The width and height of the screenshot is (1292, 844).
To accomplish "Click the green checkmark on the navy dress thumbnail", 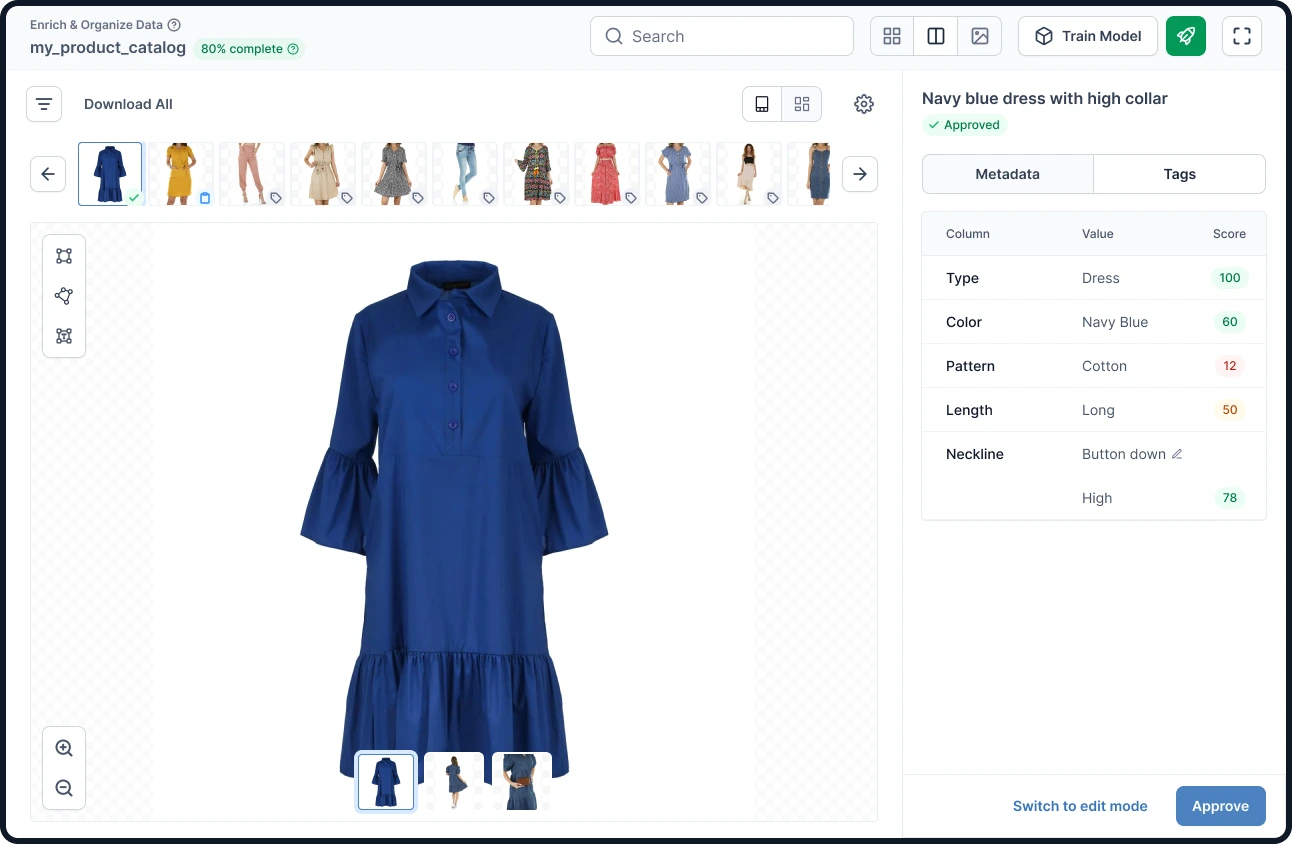I will pyautogui.click(x=134, y=198).
